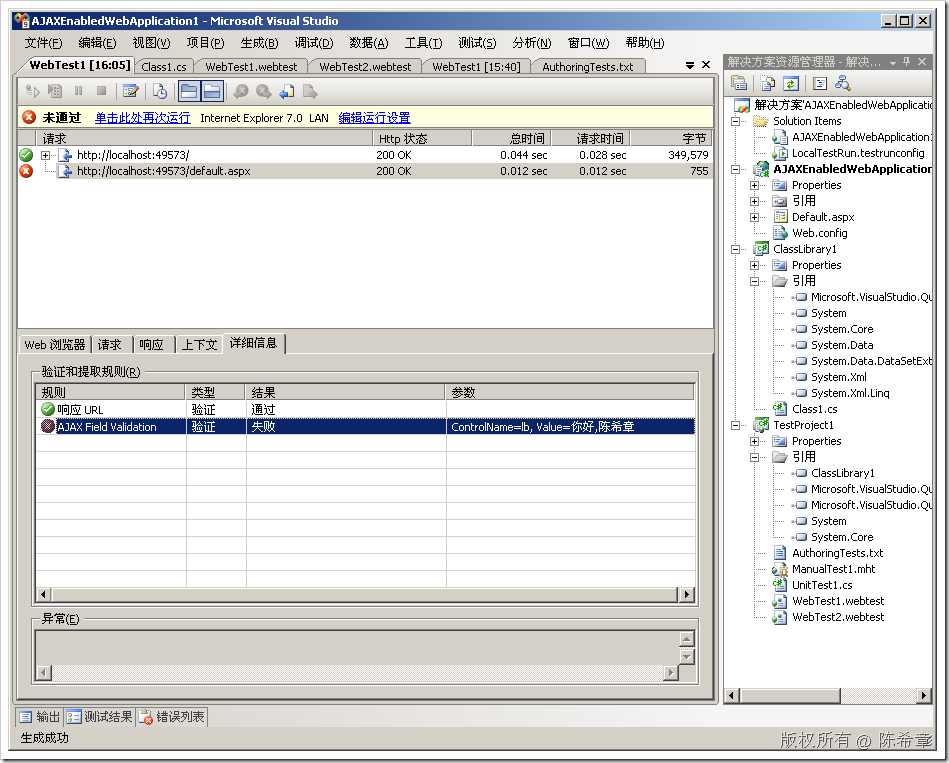
Task: Open the 调试(D) menu
Action: (x=314, y=43)
